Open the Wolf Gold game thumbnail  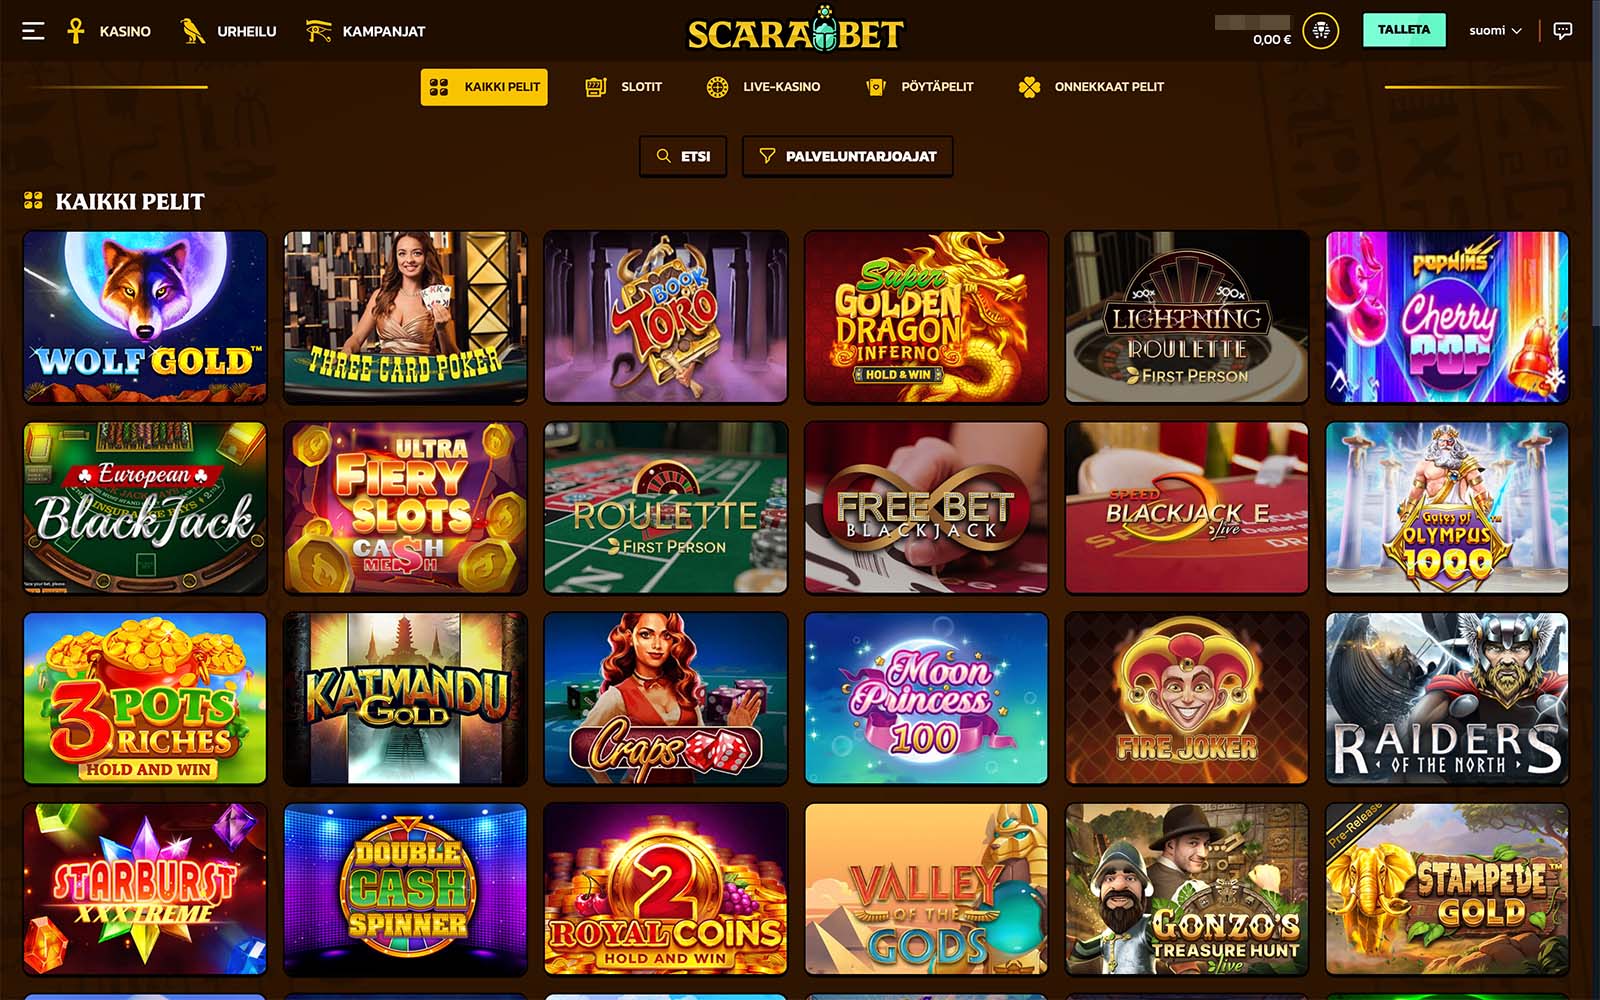(145, 317)
